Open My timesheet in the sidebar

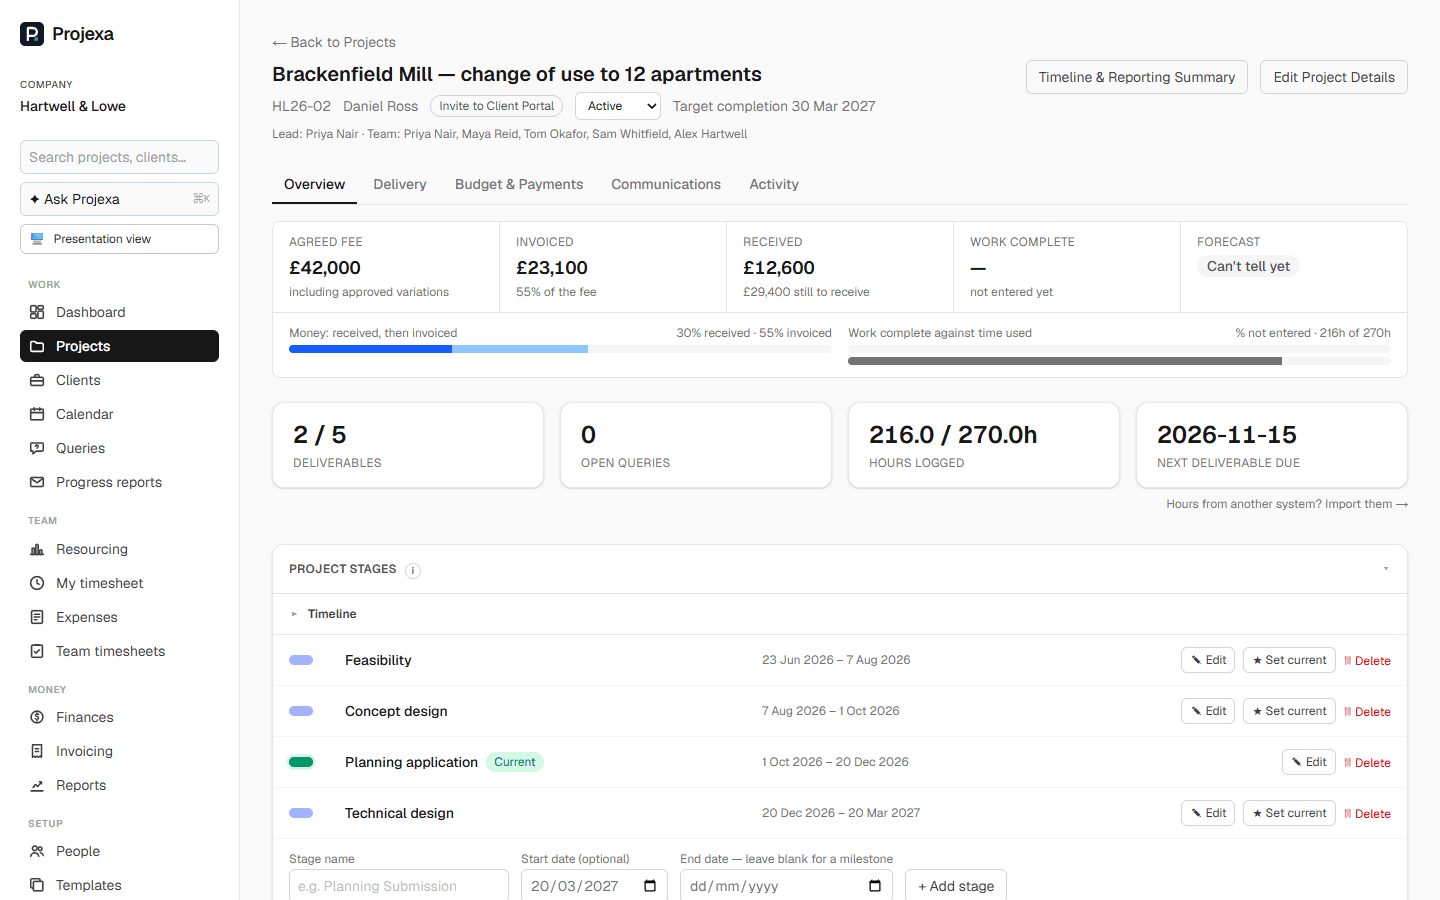click(x=119, y=583)
